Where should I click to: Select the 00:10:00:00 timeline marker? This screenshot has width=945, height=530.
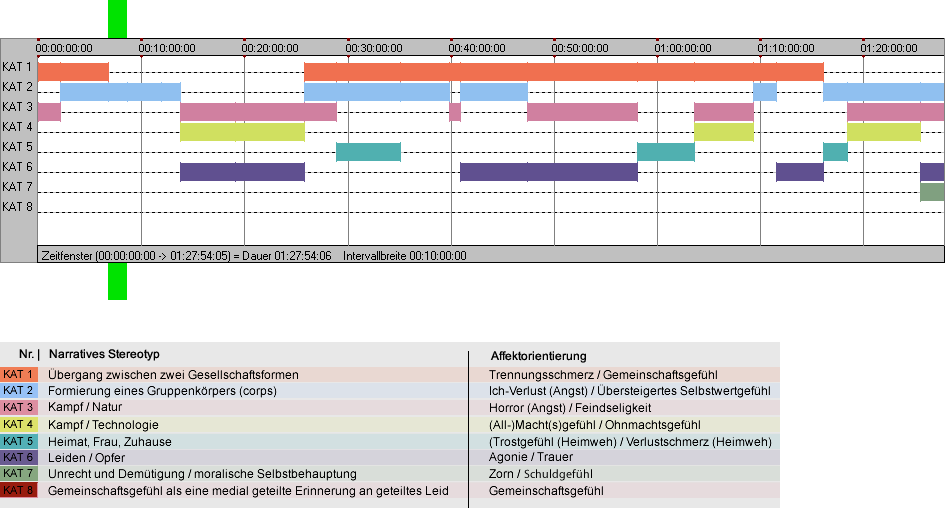[167, 48]
